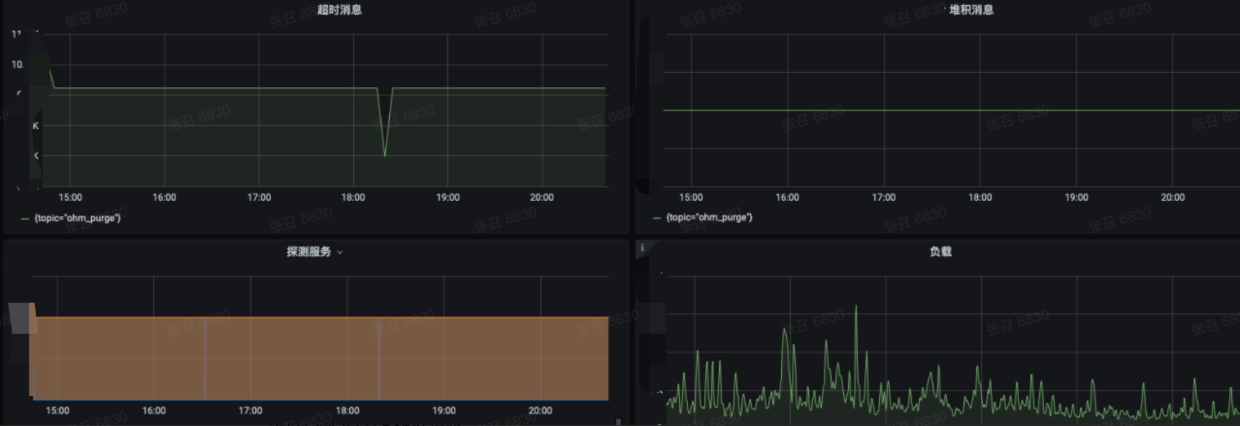Expand the 探测服务 panel title chevron
Viewport: 1240px width, 426px height.
pos(340,252)
